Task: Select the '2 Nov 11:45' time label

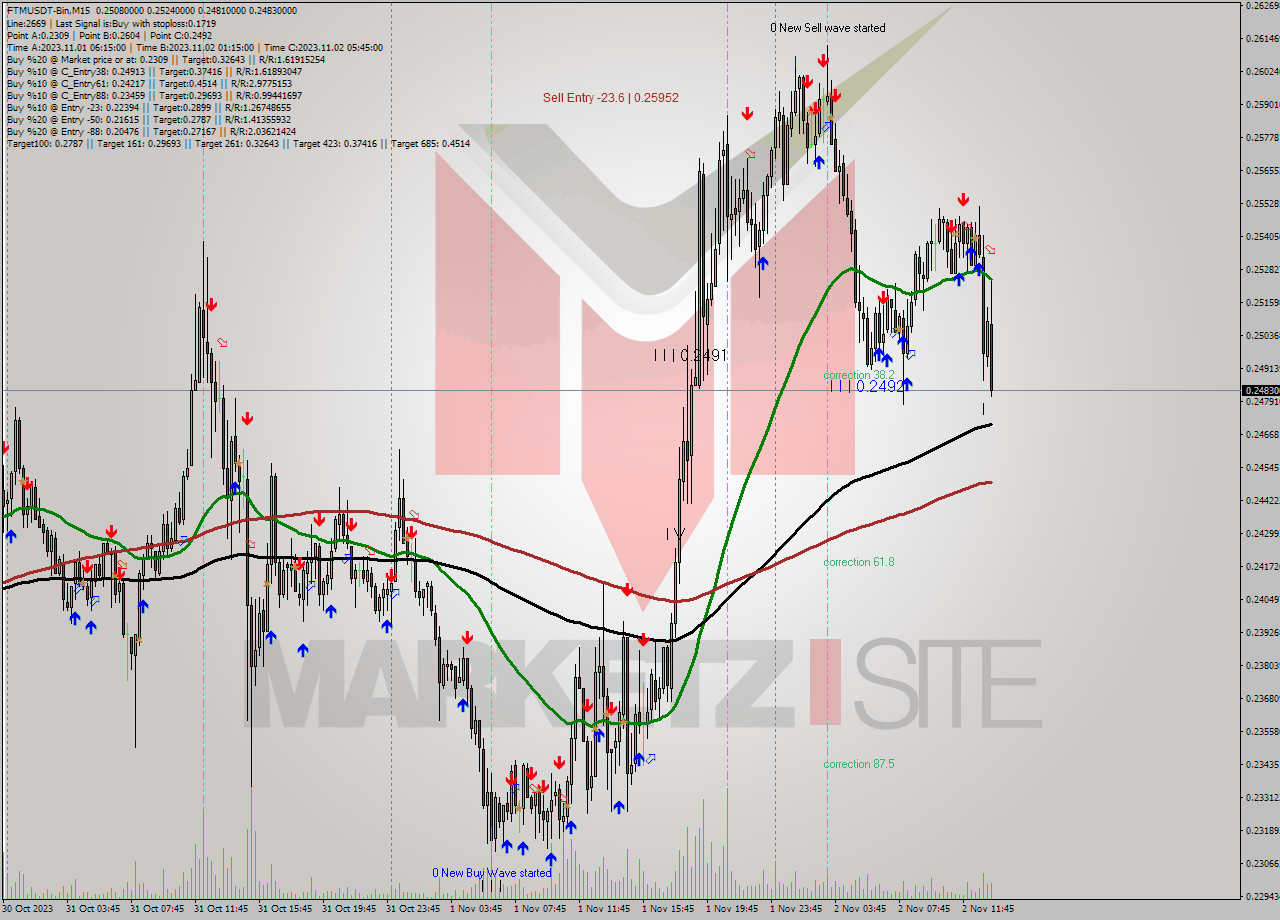Action: (x=988, y=909)
